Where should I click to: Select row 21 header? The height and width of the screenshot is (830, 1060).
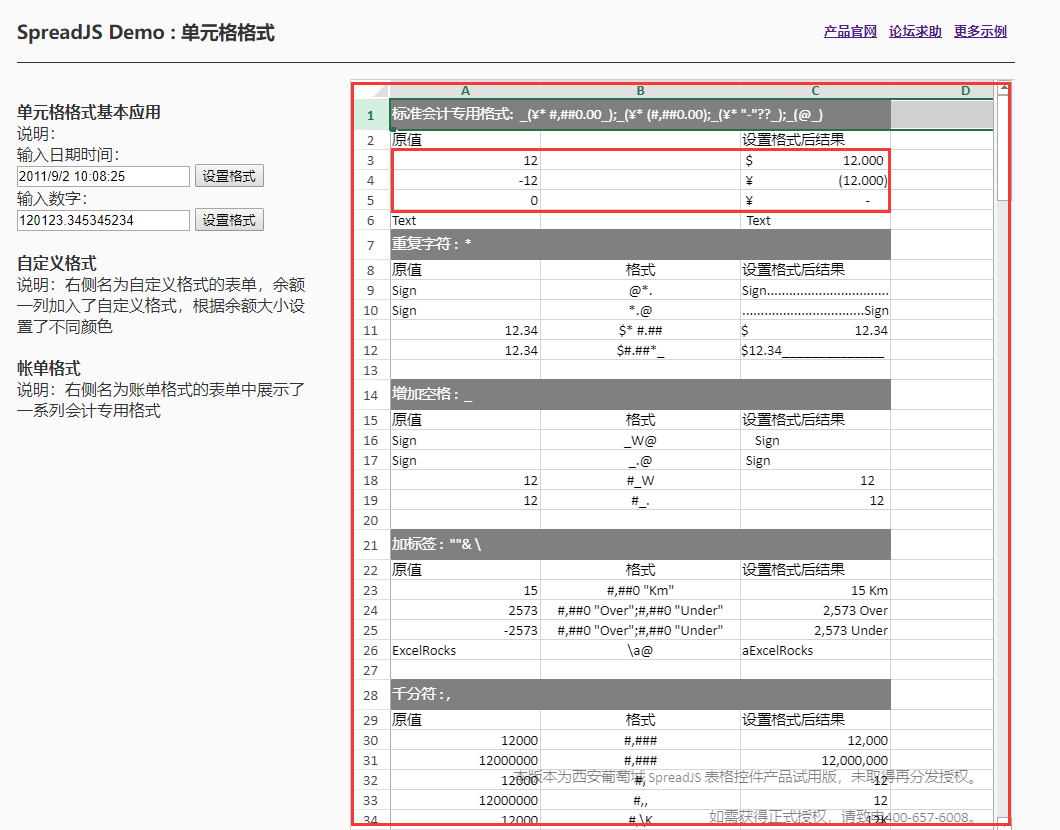click(x=372, y=545)
